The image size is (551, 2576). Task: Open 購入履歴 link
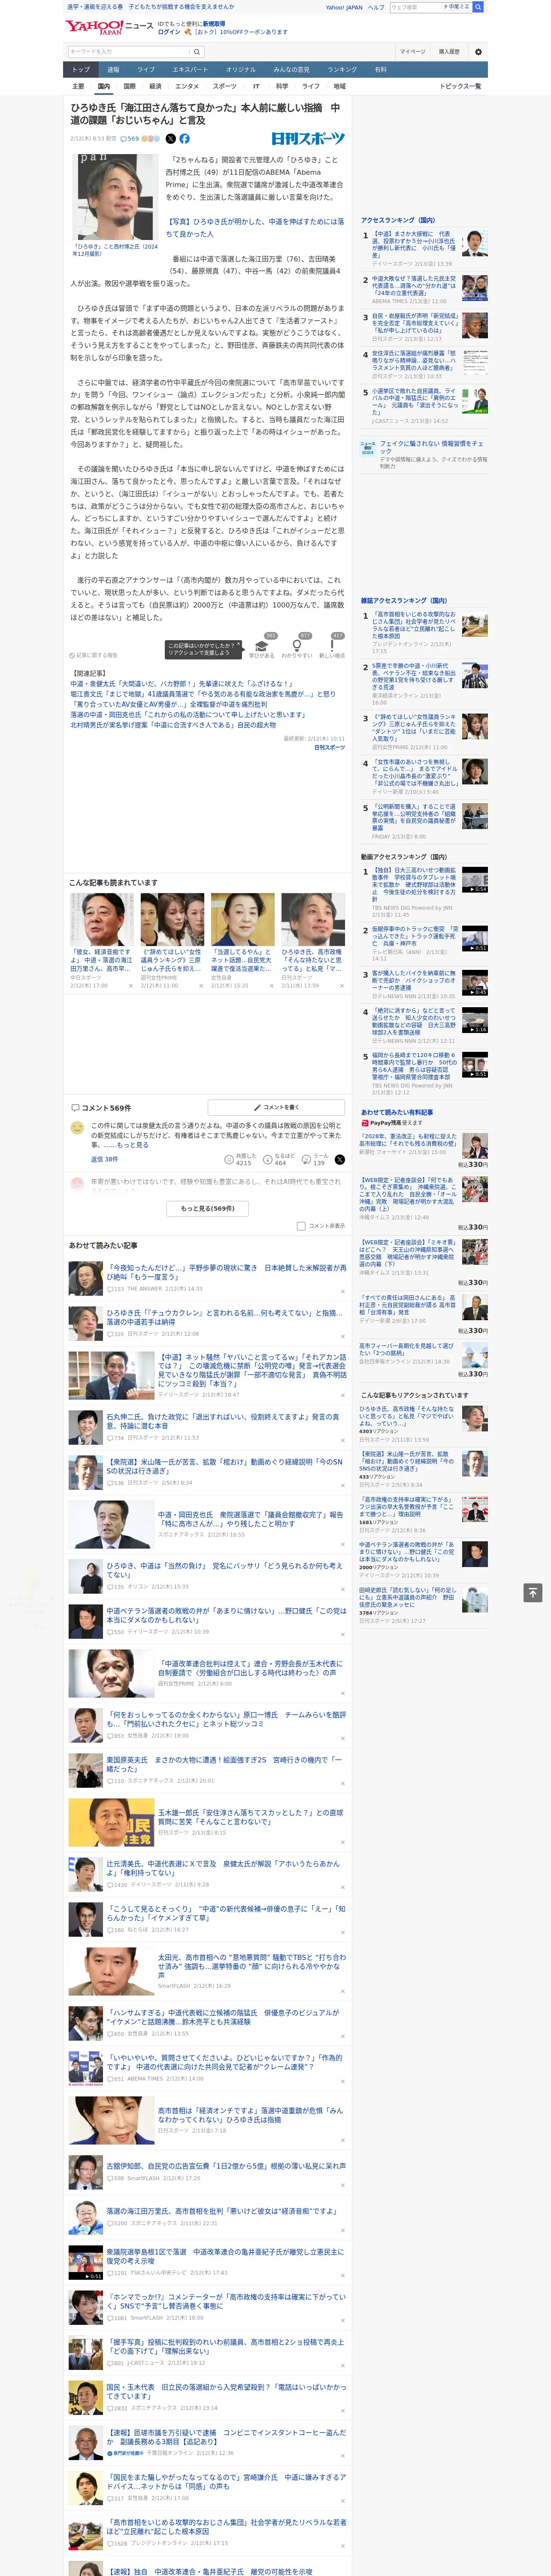click(449, 51)
